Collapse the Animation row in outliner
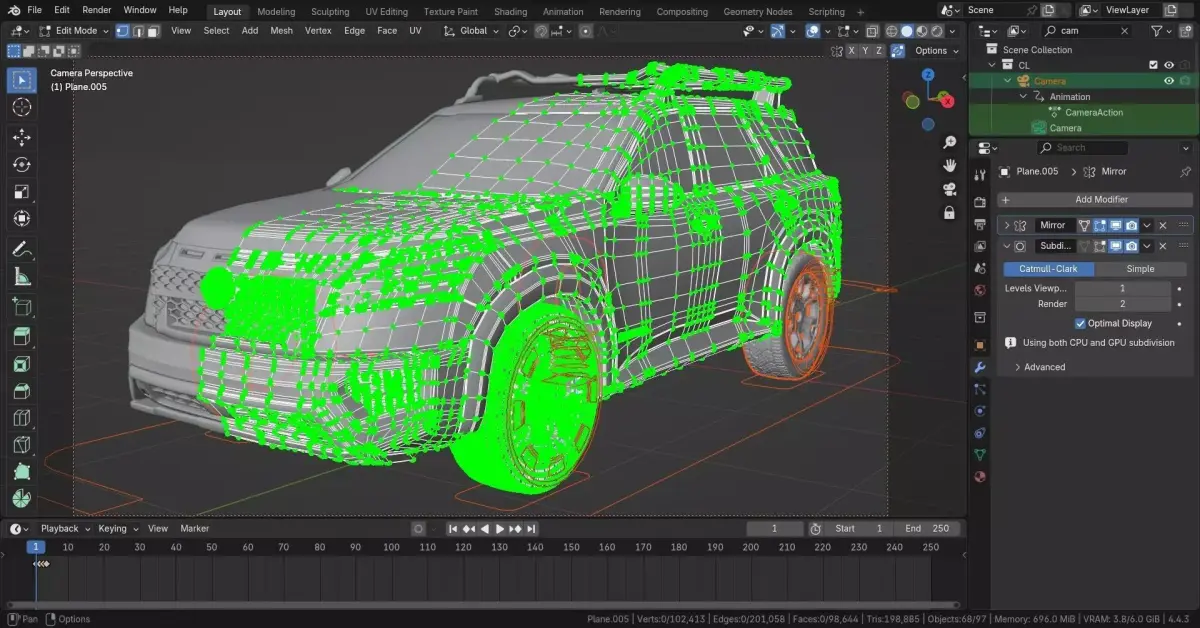This screenshot has width=1200, height=628. click(1023, 97)
